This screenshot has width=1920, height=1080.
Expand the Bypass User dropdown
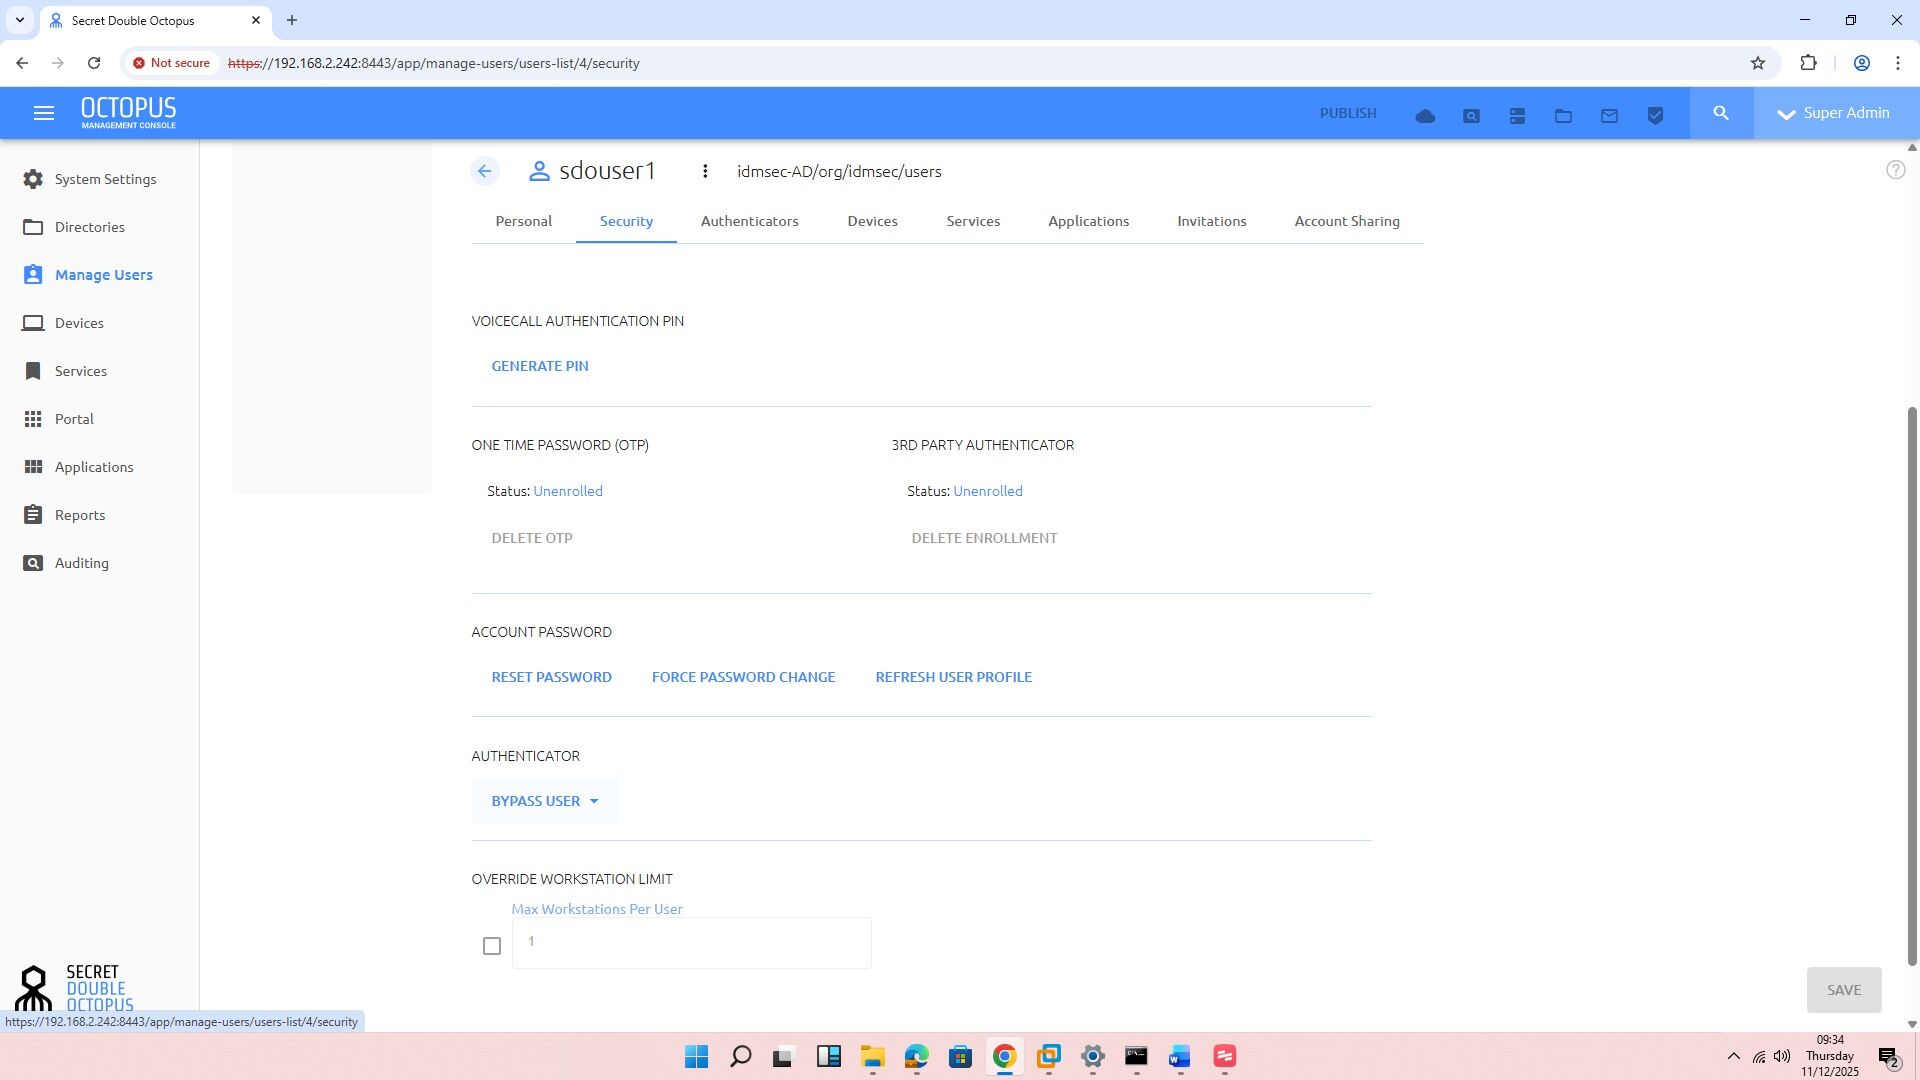click(x=545, y=800)
